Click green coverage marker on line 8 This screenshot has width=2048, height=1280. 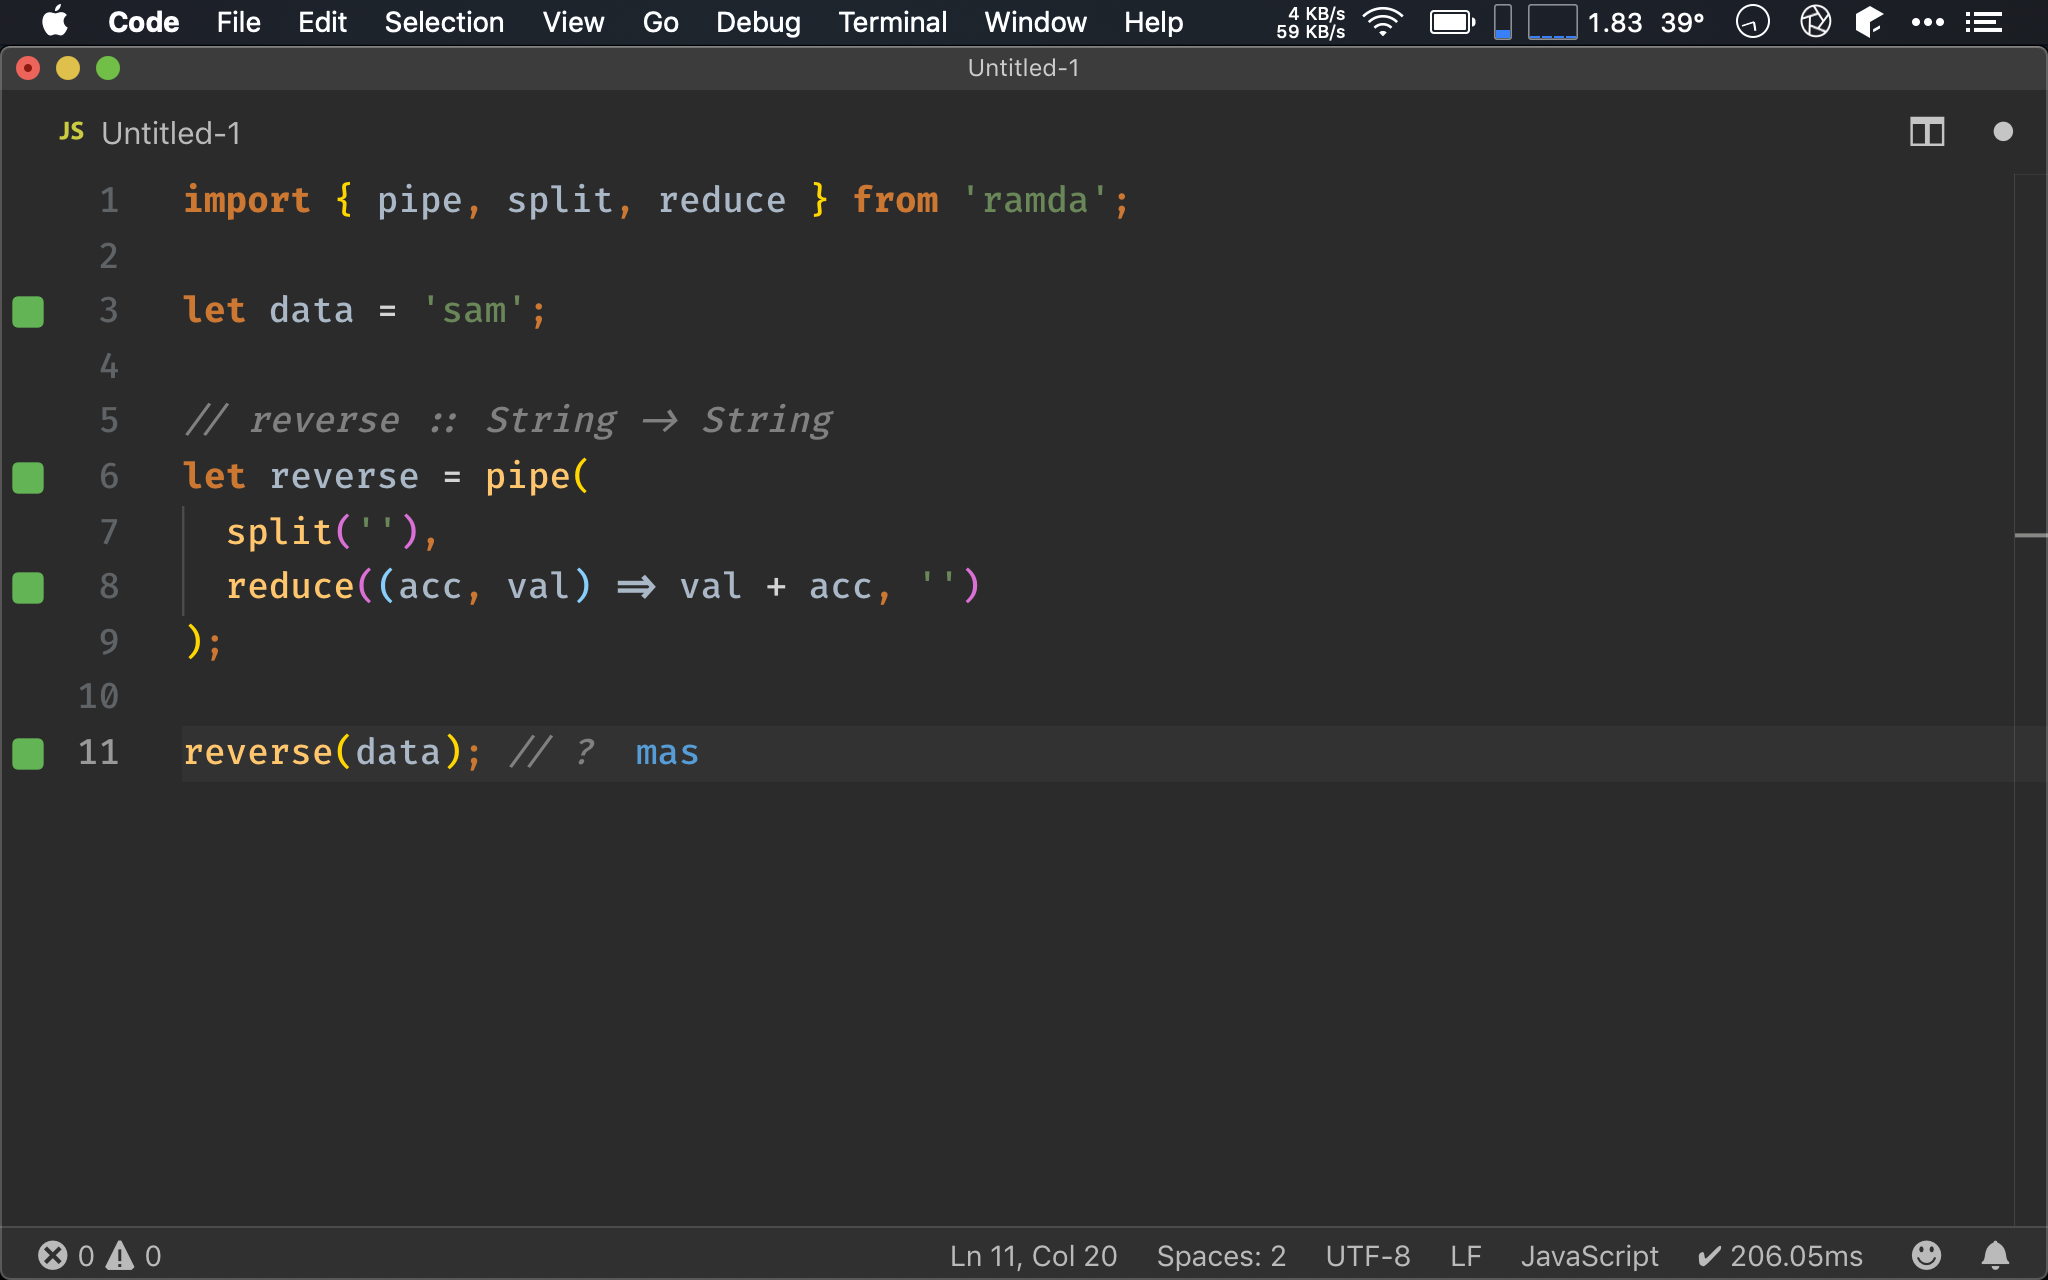(28, 587)
